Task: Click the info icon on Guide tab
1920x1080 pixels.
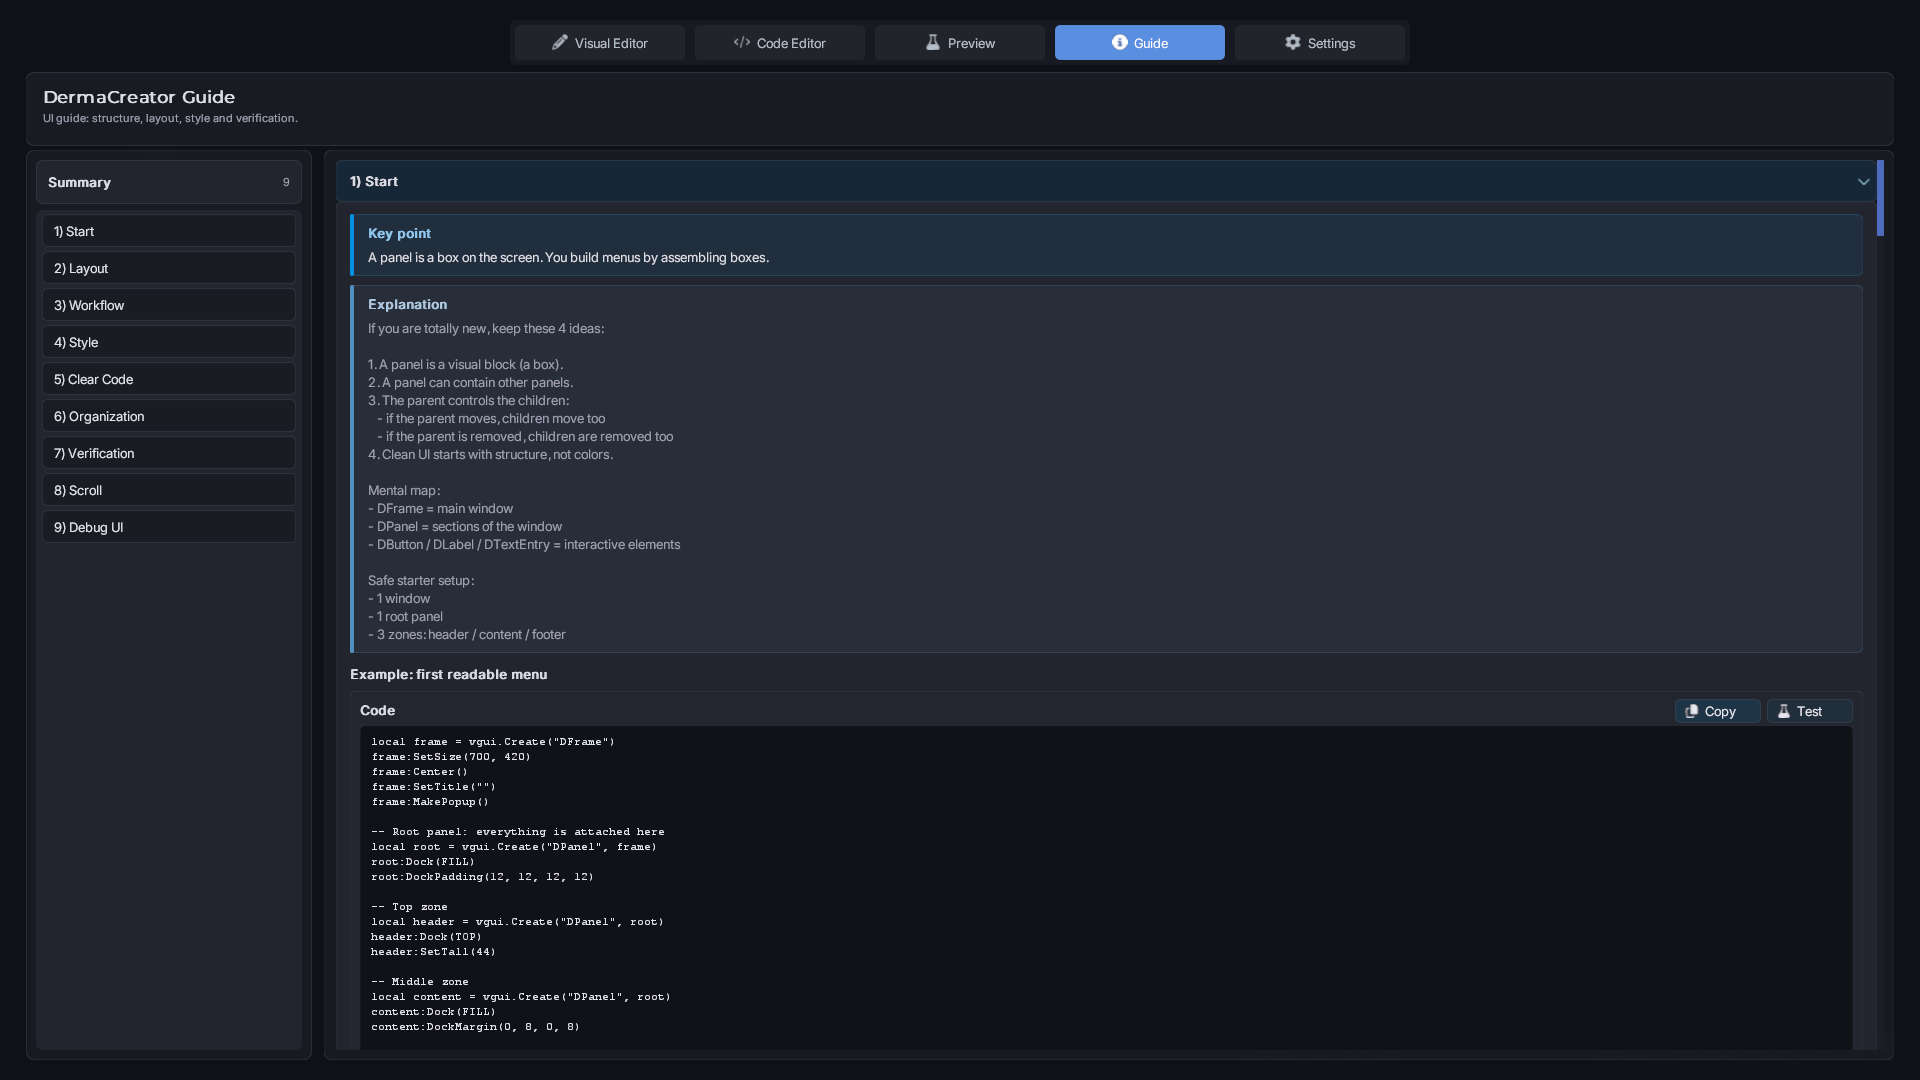Action: 1119,43
